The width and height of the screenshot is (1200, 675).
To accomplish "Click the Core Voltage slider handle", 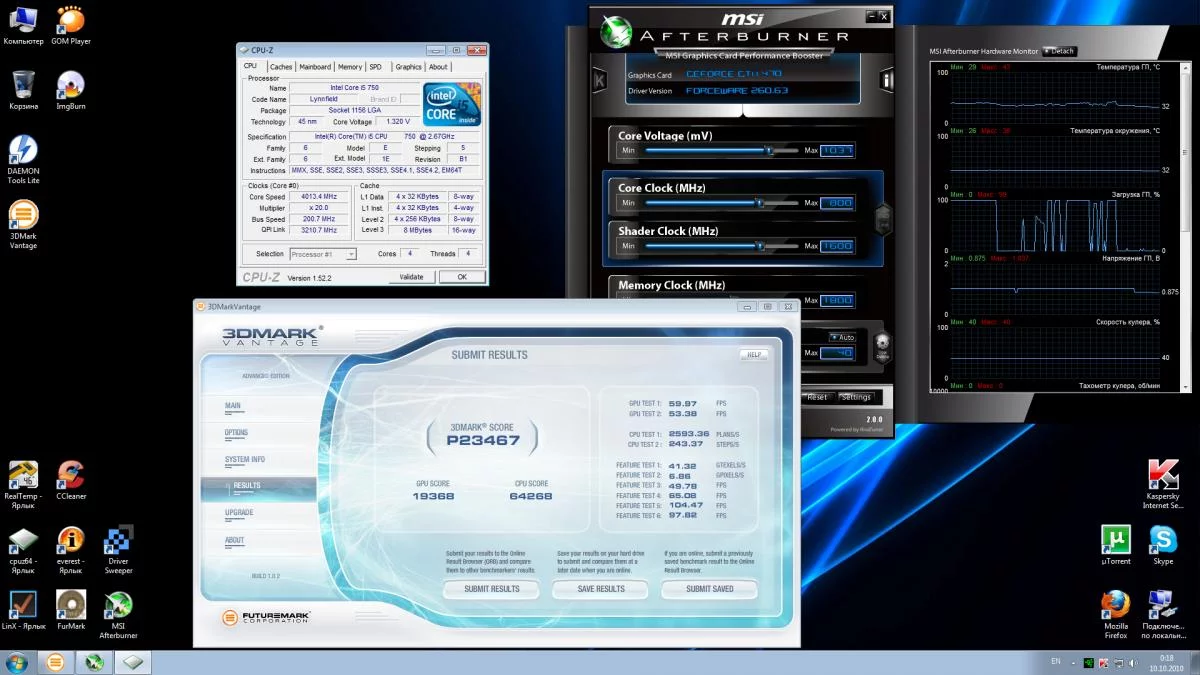I will click(769, 151).
